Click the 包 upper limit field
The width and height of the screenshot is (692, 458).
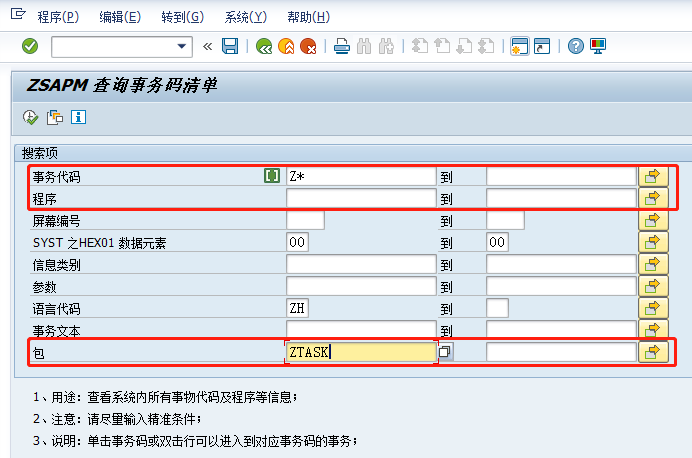(x=561, y=352)
